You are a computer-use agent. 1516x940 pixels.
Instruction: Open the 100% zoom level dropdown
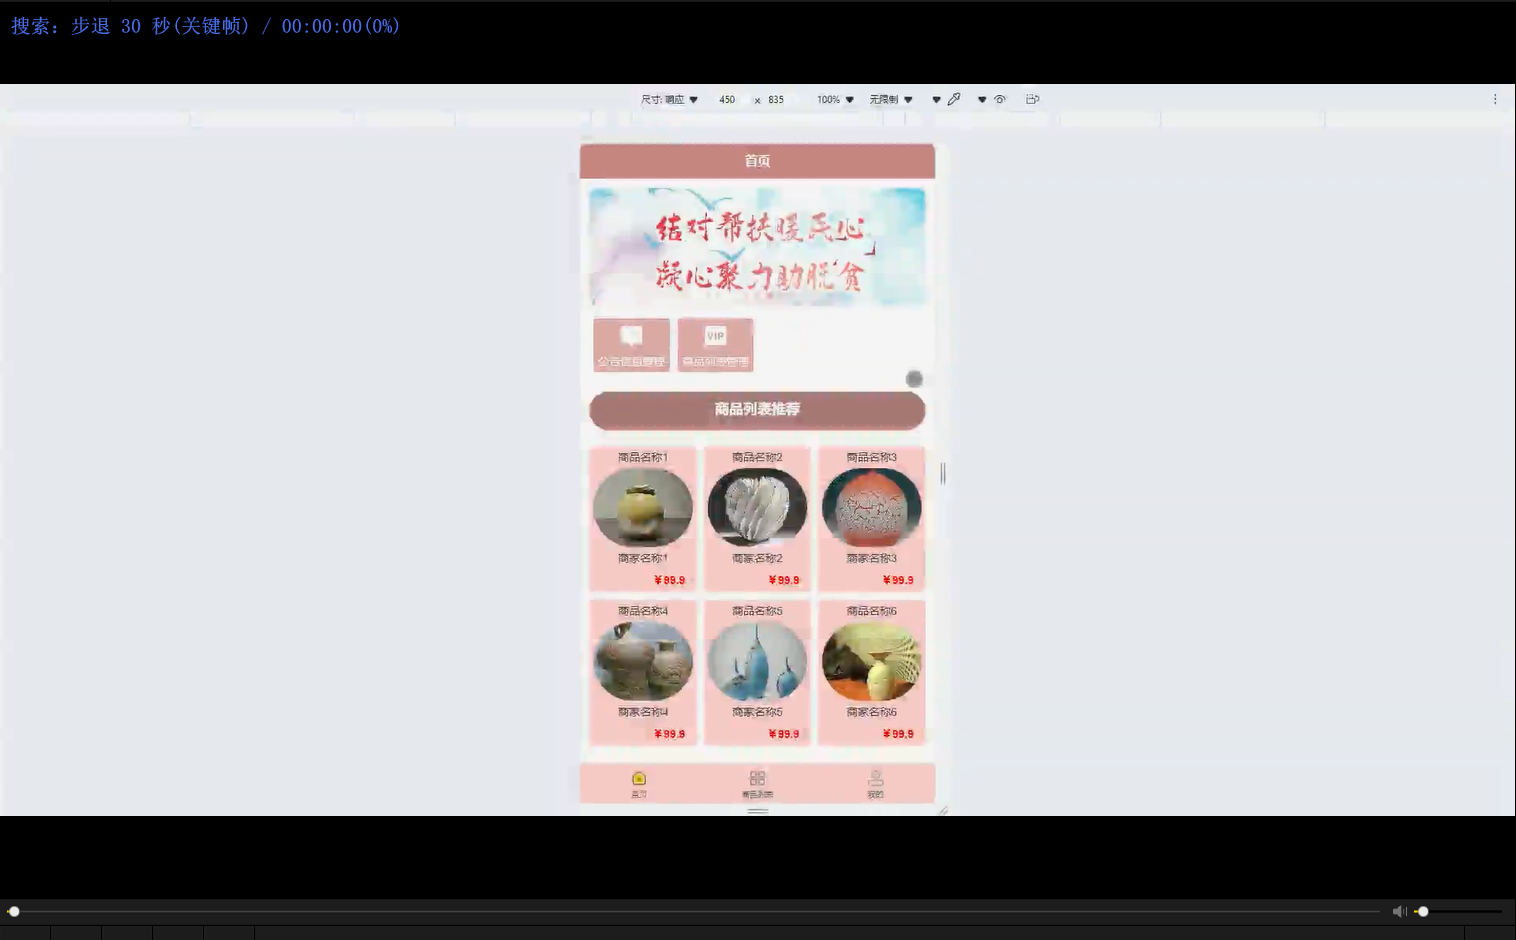[x=833, y=99]
